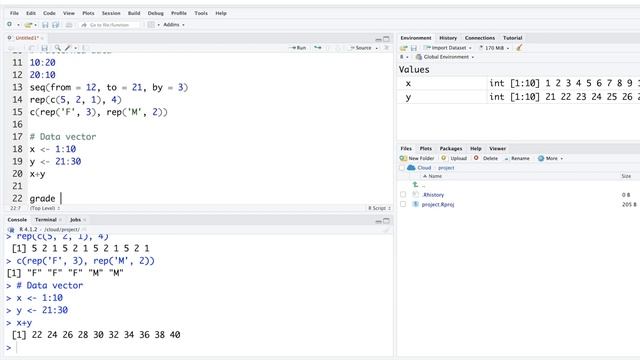
Task: Open the Tools menu
Action: click(201, 13)
